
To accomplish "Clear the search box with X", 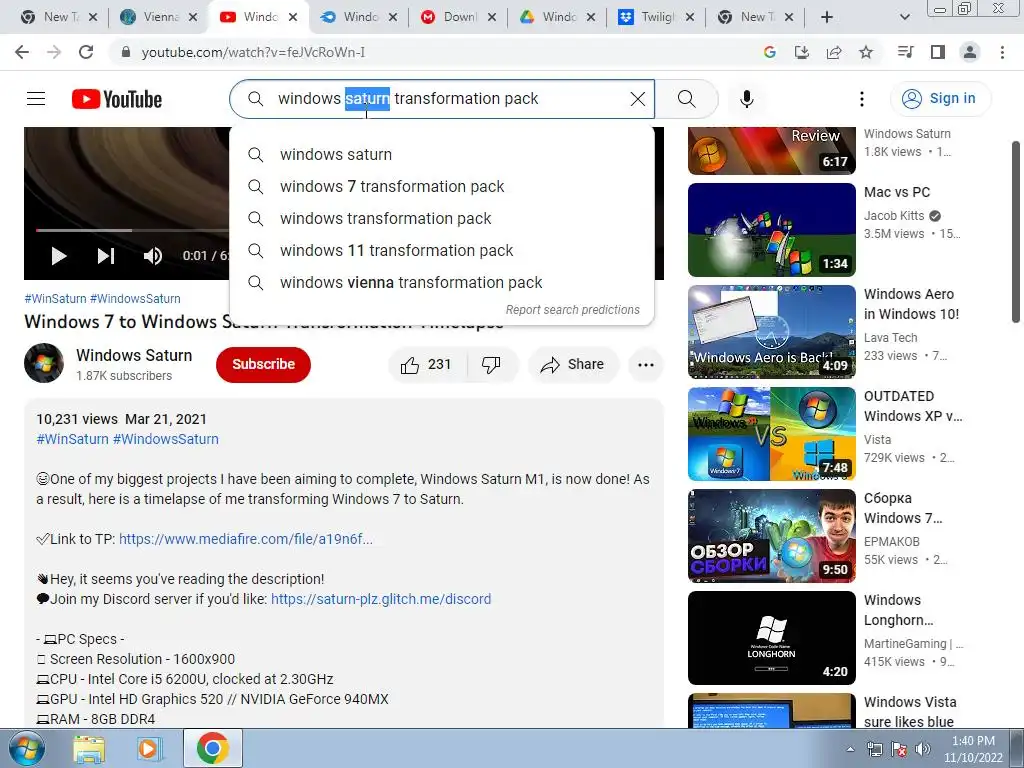I will tap(637, 99).
